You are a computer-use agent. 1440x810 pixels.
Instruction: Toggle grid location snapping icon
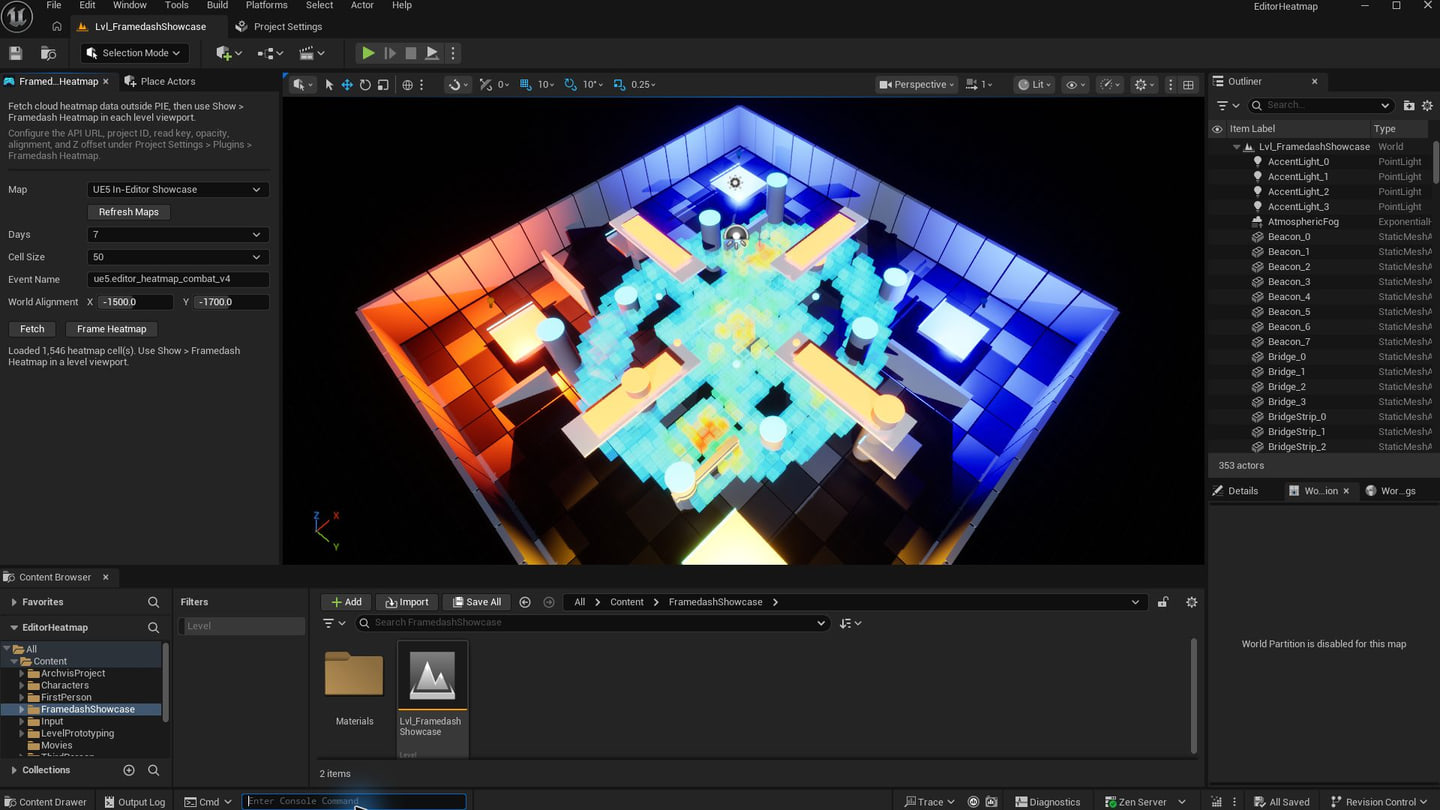[x=526, y=85]
